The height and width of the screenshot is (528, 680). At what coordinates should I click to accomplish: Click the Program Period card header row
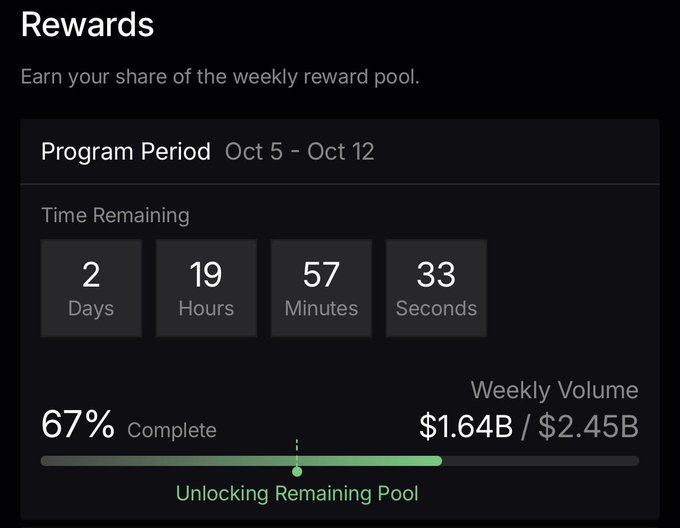(x=340, y=152)
